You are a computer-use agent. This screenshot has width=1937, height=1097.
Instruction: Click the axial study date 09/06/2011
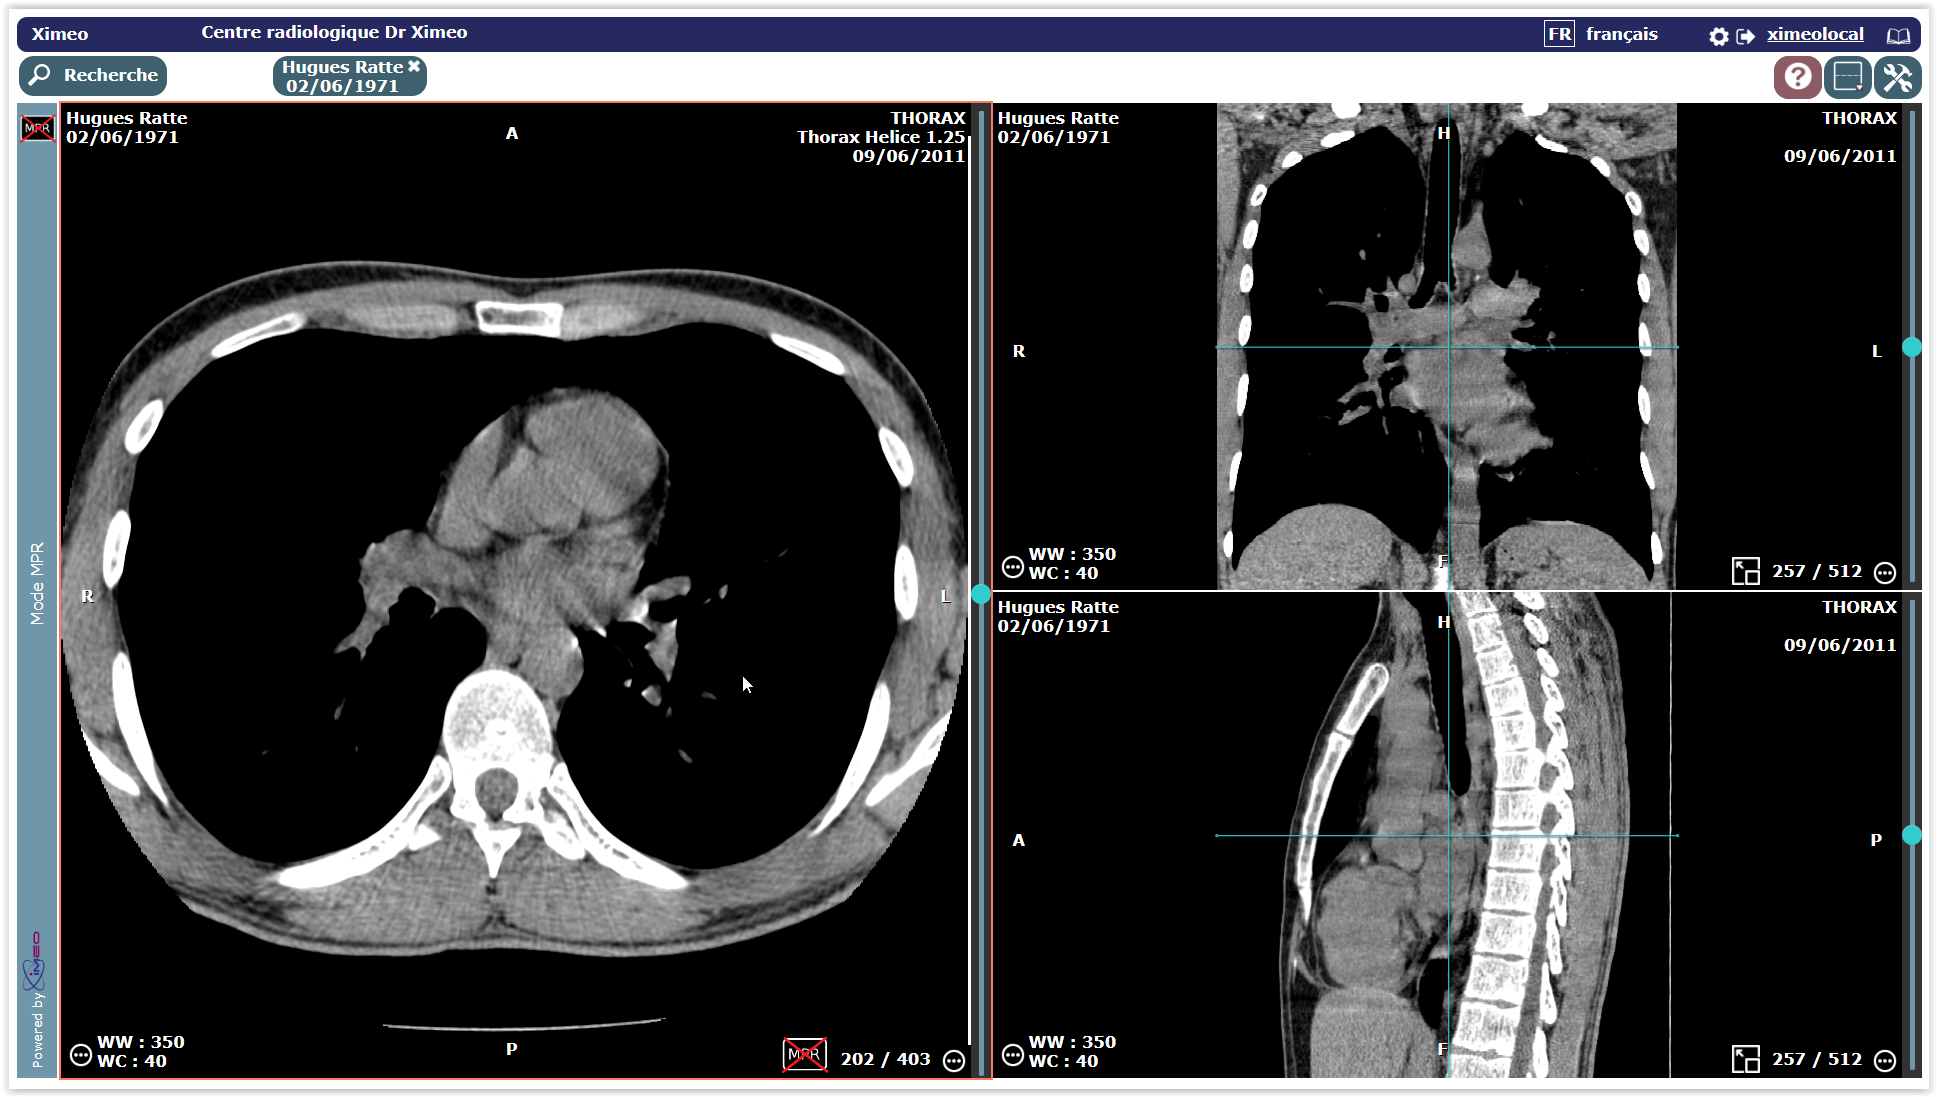pos(908,156)
